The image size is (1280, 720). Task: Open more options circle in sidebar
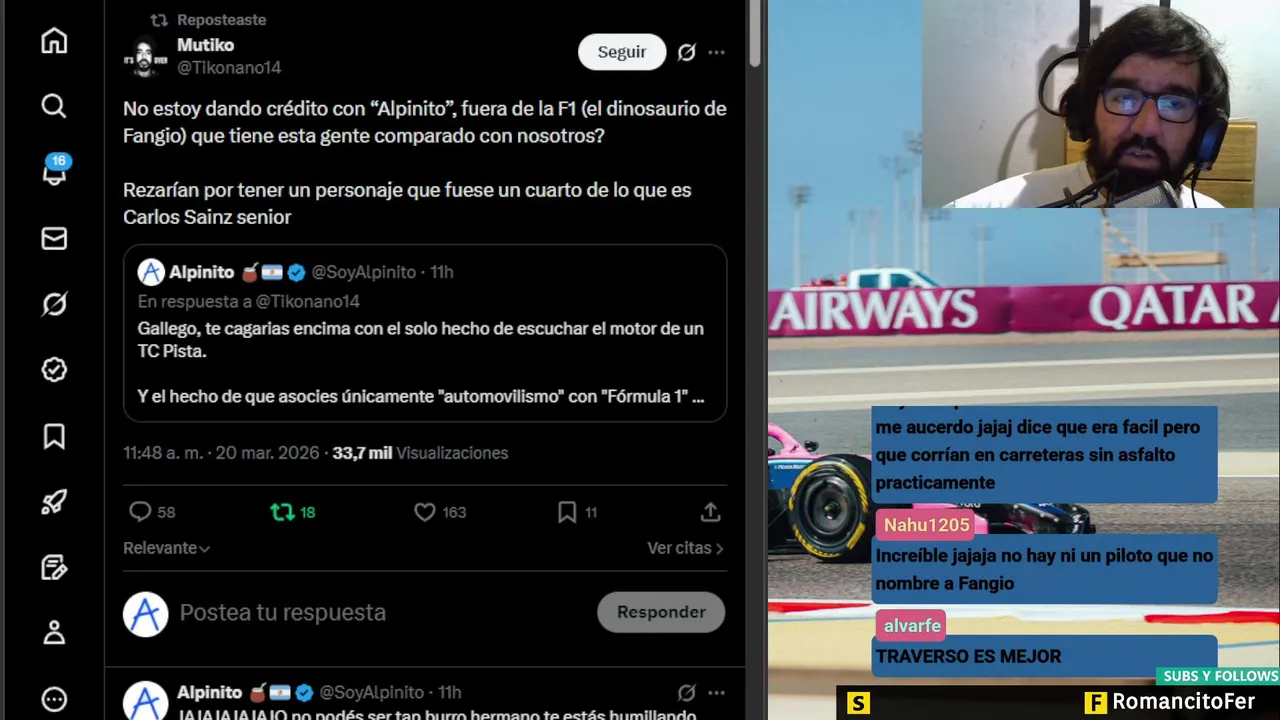point(54,699)
